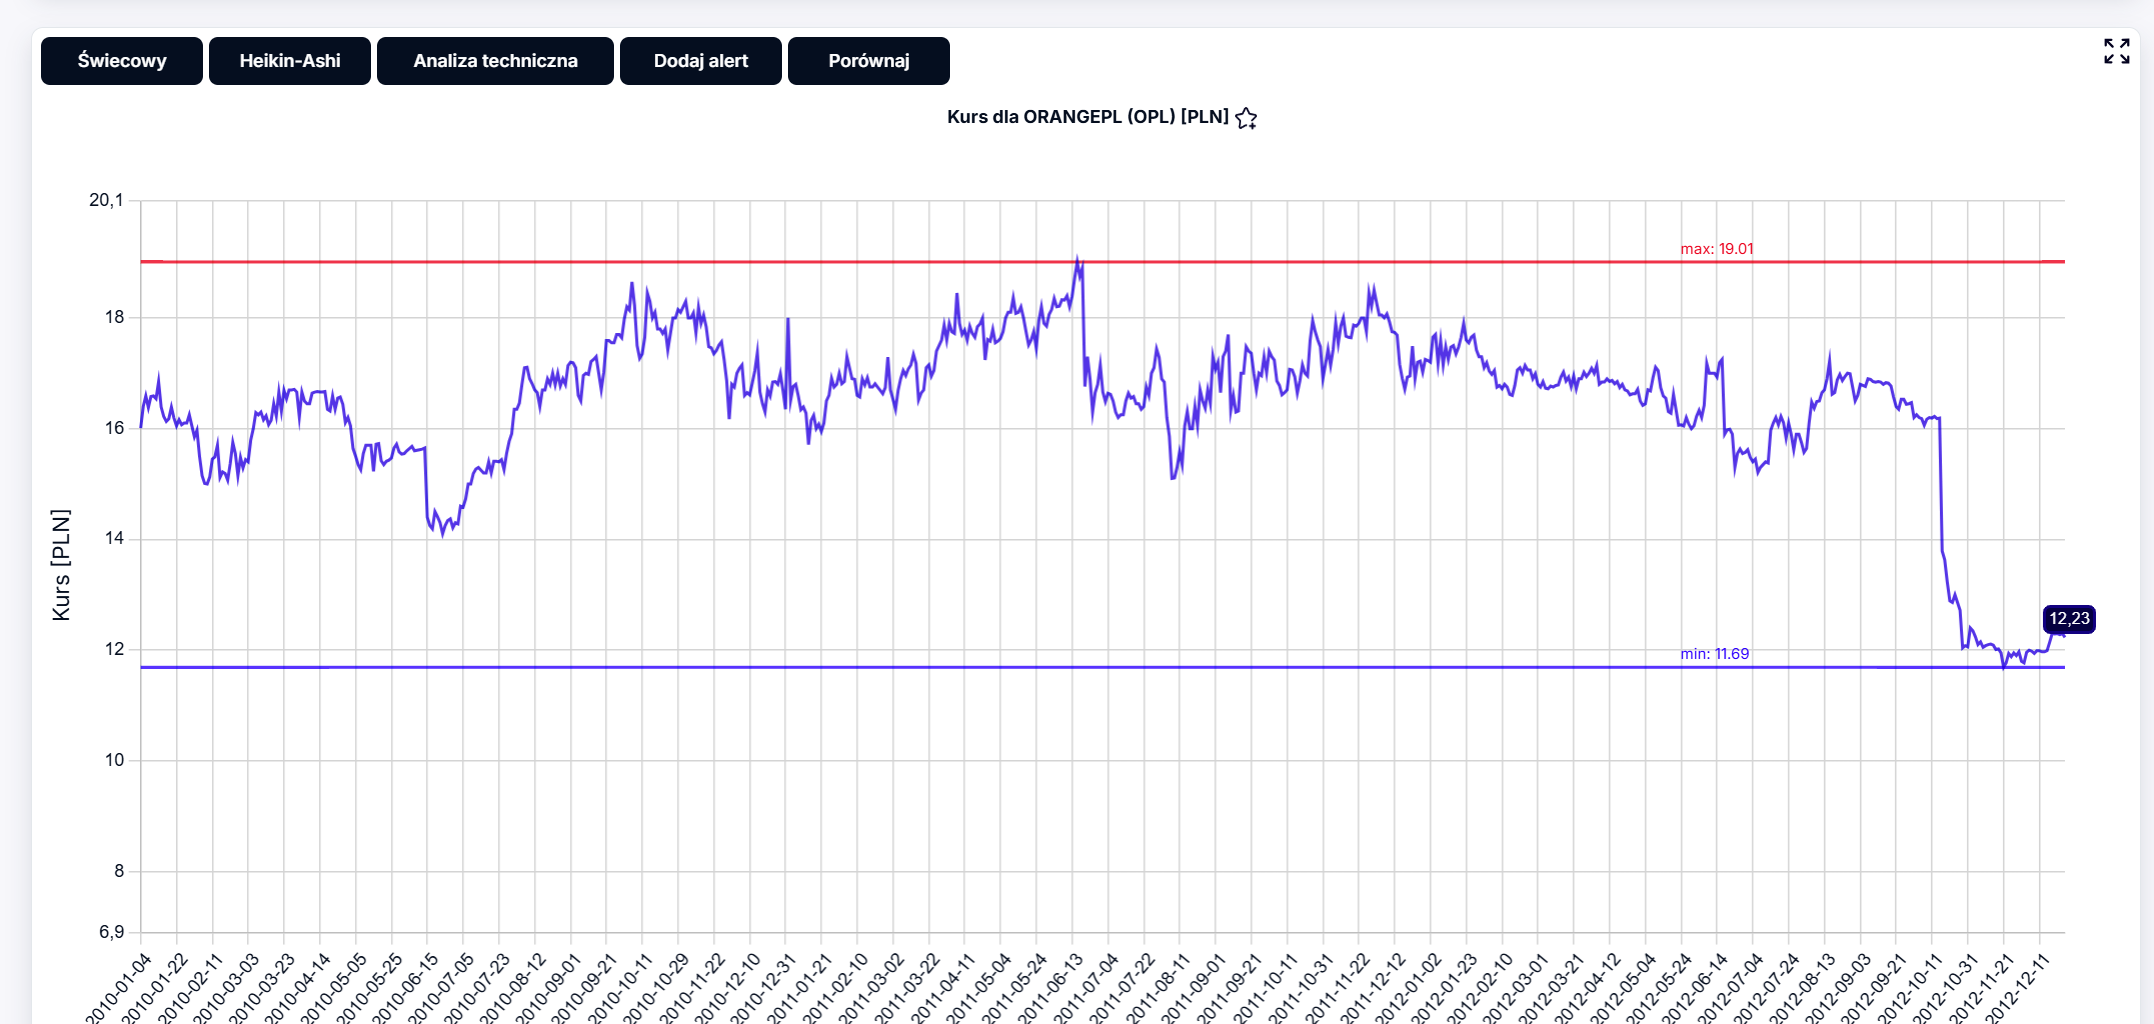Click the 12,23 current price label
This screenshot has width=2154, height=1024.
[2069, 619]
